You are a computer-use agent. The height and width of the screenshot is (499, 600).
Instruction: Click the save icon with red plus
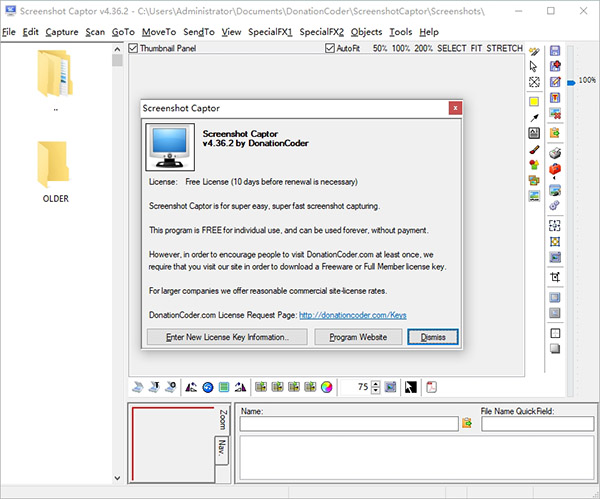pos(555,66)
